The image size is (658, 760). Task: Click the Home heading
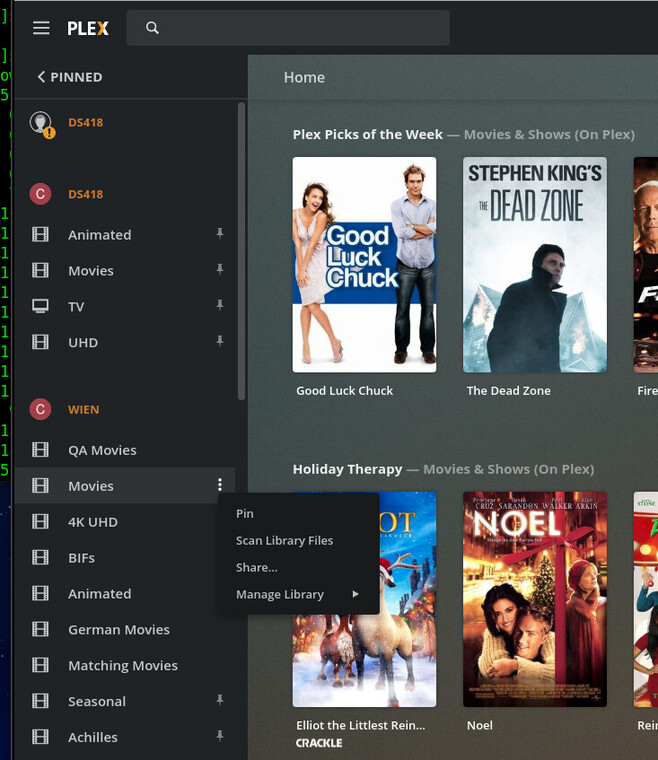click(x=304, y=78)
